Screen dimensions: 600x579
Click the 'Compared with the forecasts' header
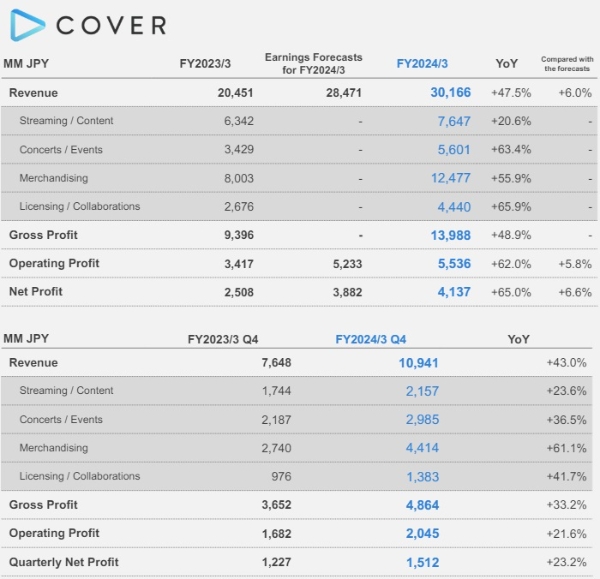(x=567, y=64)
